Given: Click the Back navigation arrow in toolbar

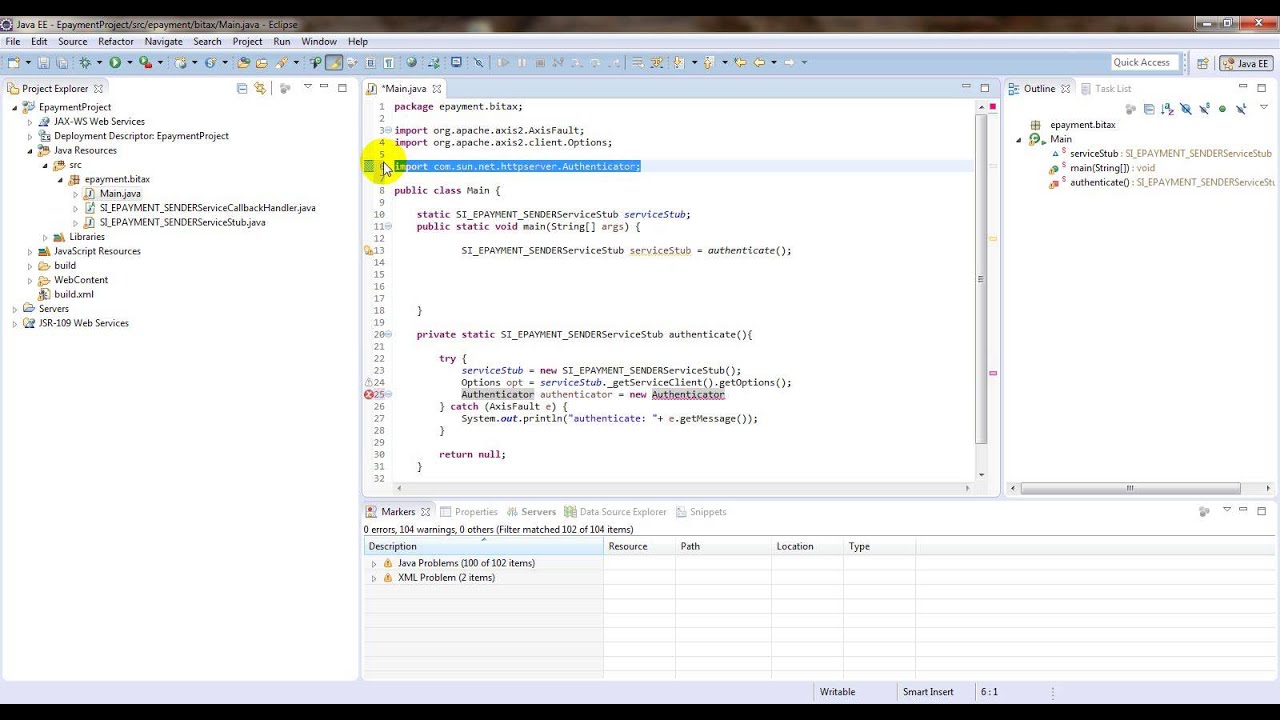Looking at the screenshot, I should point(759,62).
